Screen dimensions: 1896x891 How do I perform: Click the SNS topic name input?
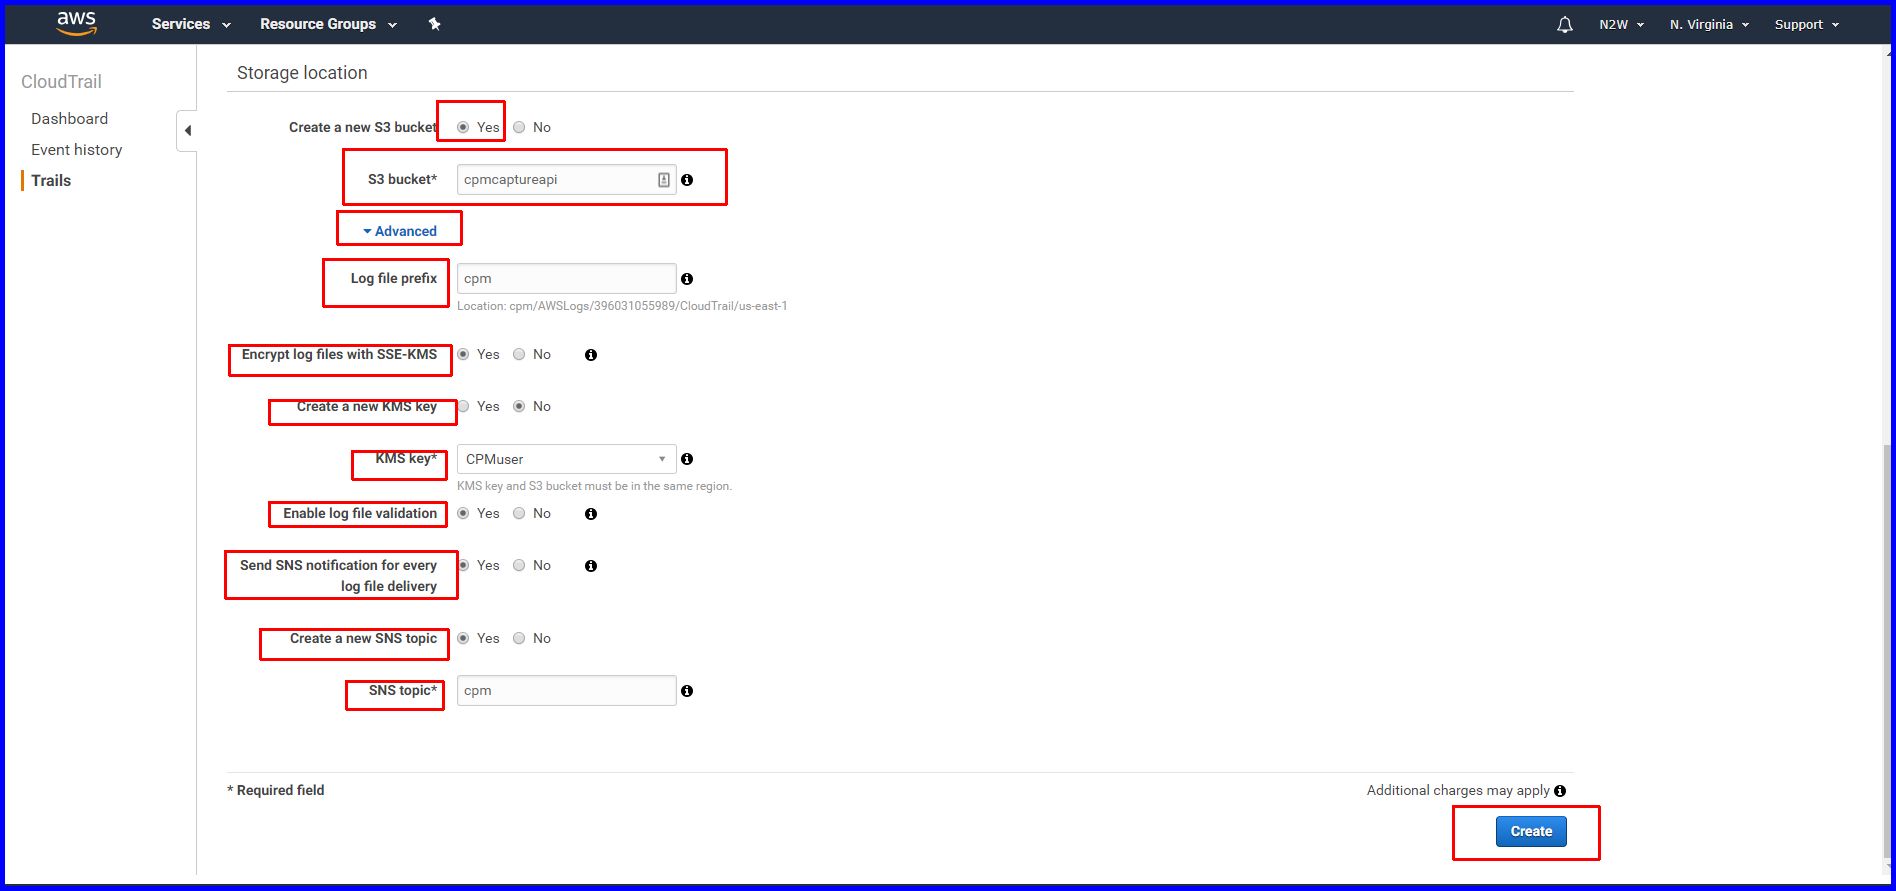point(567,690)
